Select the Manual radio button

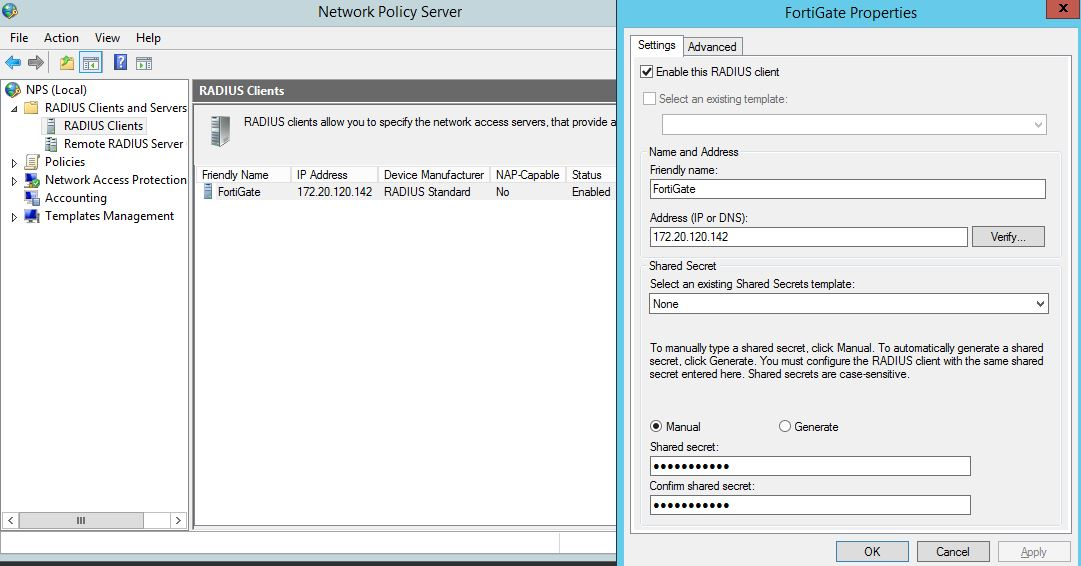(x=656, y=427)
